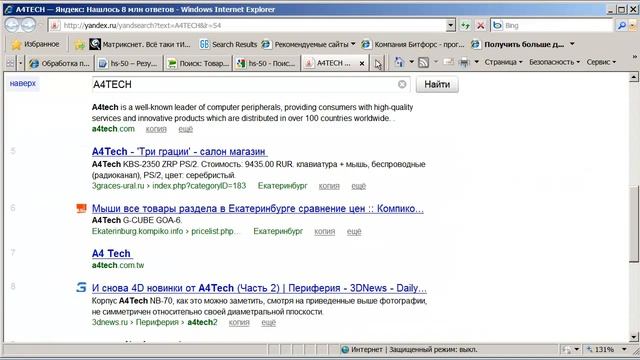Click the vertical scrollbar thumb
This screenshot has width=640, height=360.
pyautogui.click(x=633, y=223)
